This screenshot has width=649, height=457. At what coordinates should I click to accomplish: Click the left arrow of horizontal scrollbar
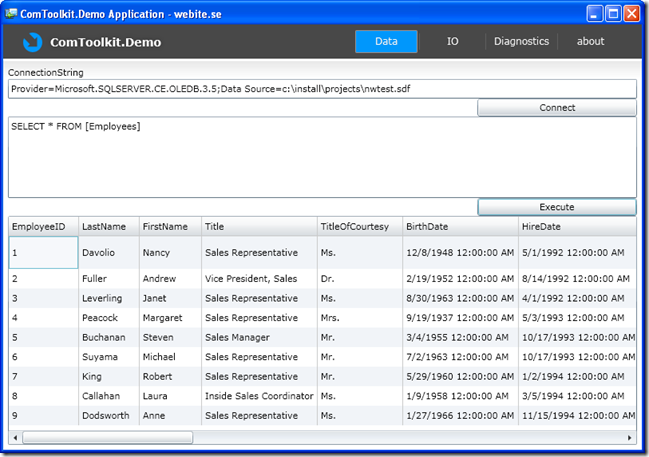[x=15, y=438]
